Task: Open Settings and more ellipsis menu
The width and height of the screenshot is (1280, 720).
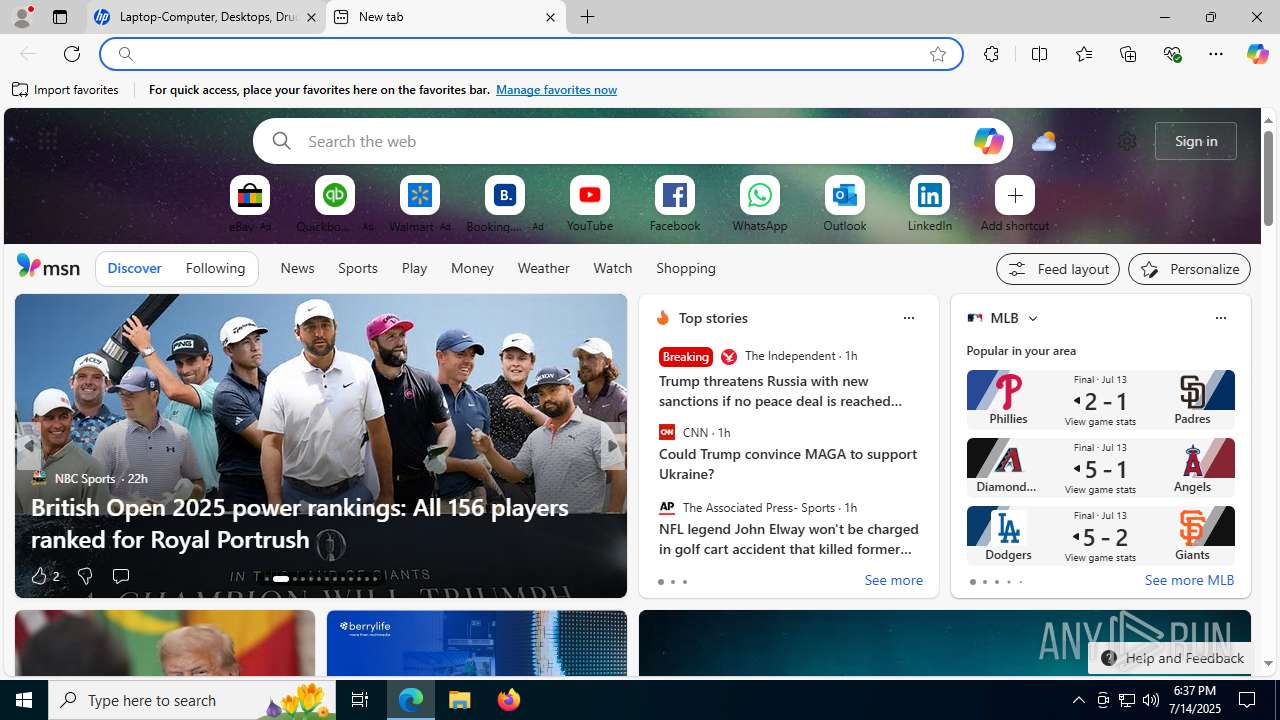Action: pos(1216,54)
